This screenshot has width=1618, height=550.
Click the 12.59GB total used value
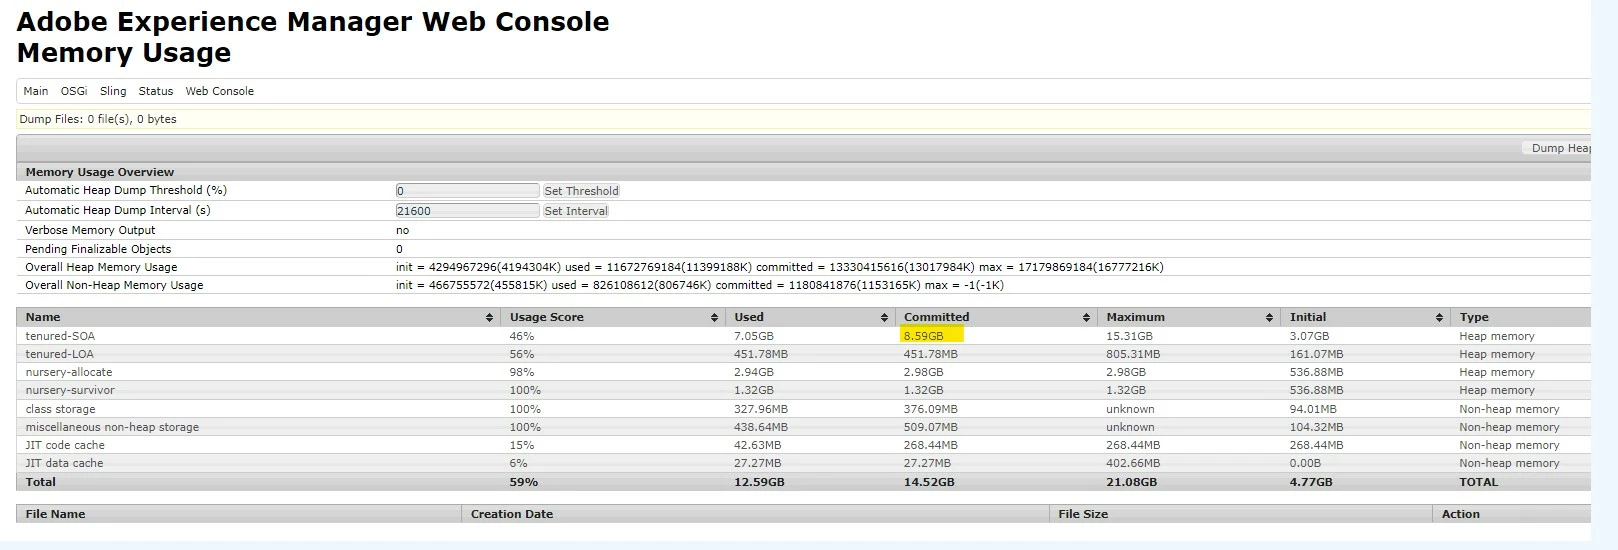(759, 482)
